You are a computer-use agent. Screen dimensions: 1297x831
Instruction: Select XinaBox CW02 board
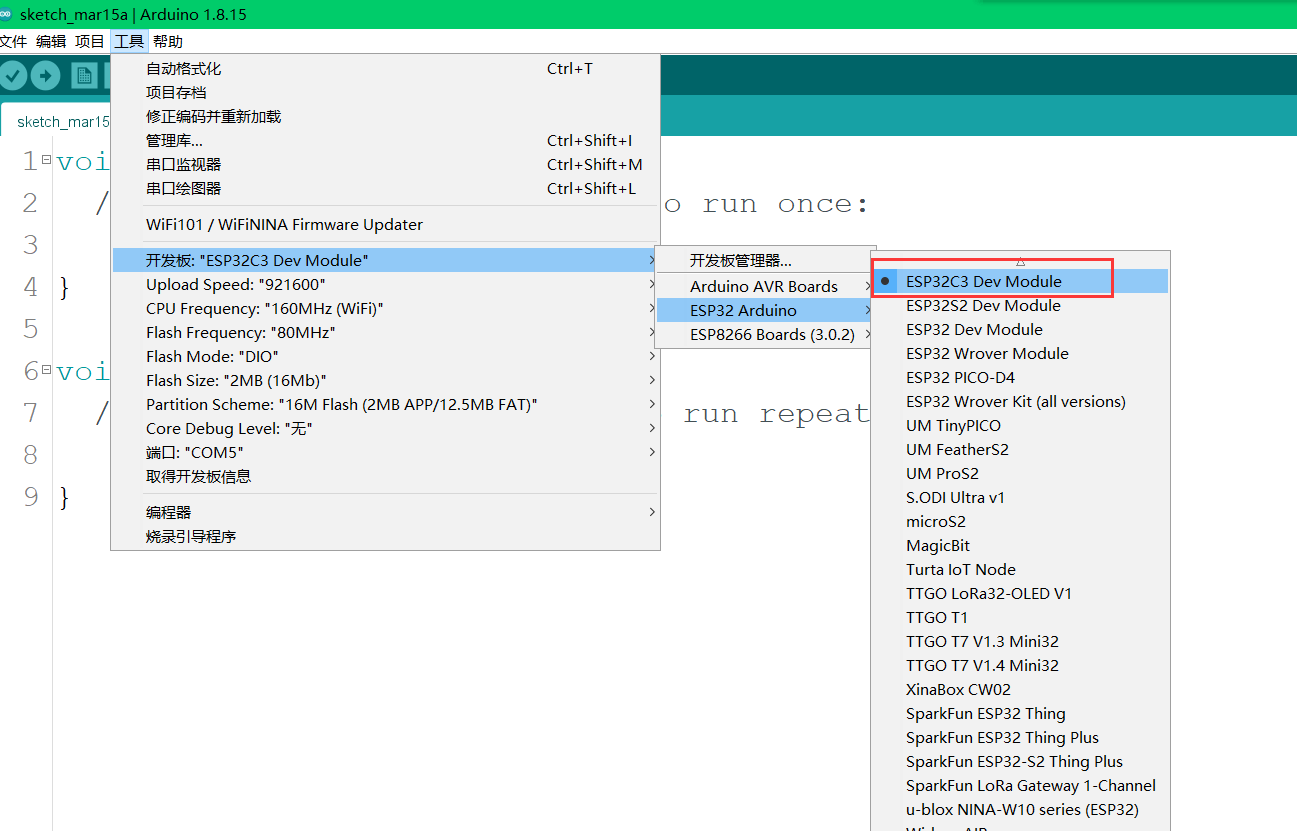point(1020,690)
